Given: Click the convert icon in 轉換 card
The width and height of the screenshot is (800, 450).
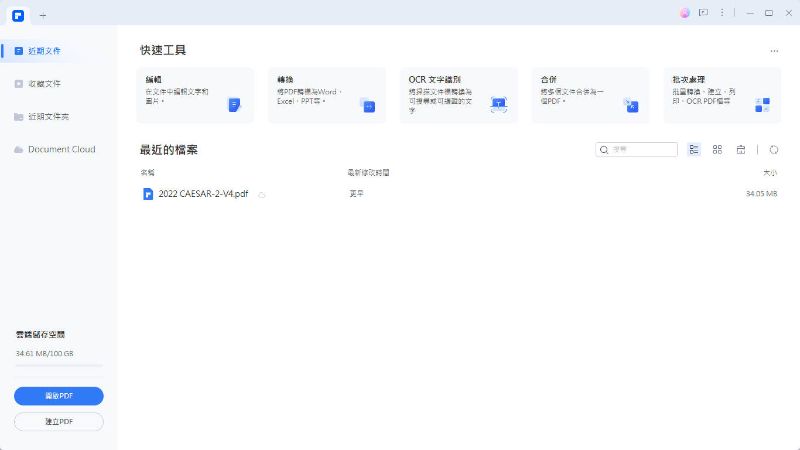Looking at the screenshot, I should 367,105.
